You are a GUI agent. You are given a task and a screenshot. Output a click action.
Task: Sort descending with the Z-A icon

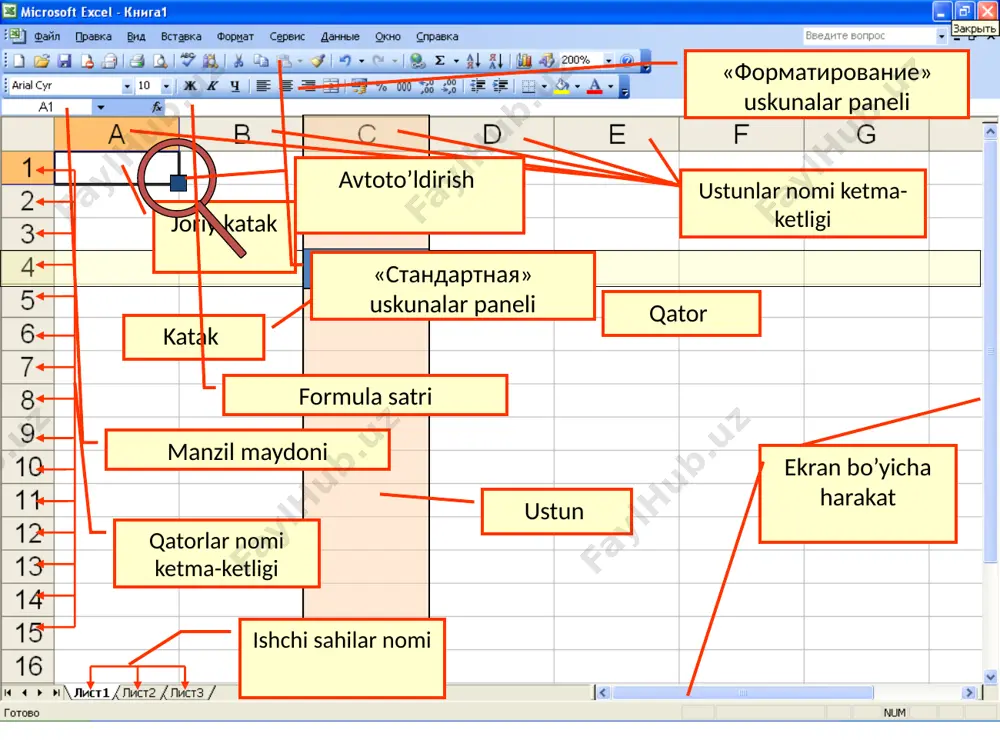(x=496, y=61)
